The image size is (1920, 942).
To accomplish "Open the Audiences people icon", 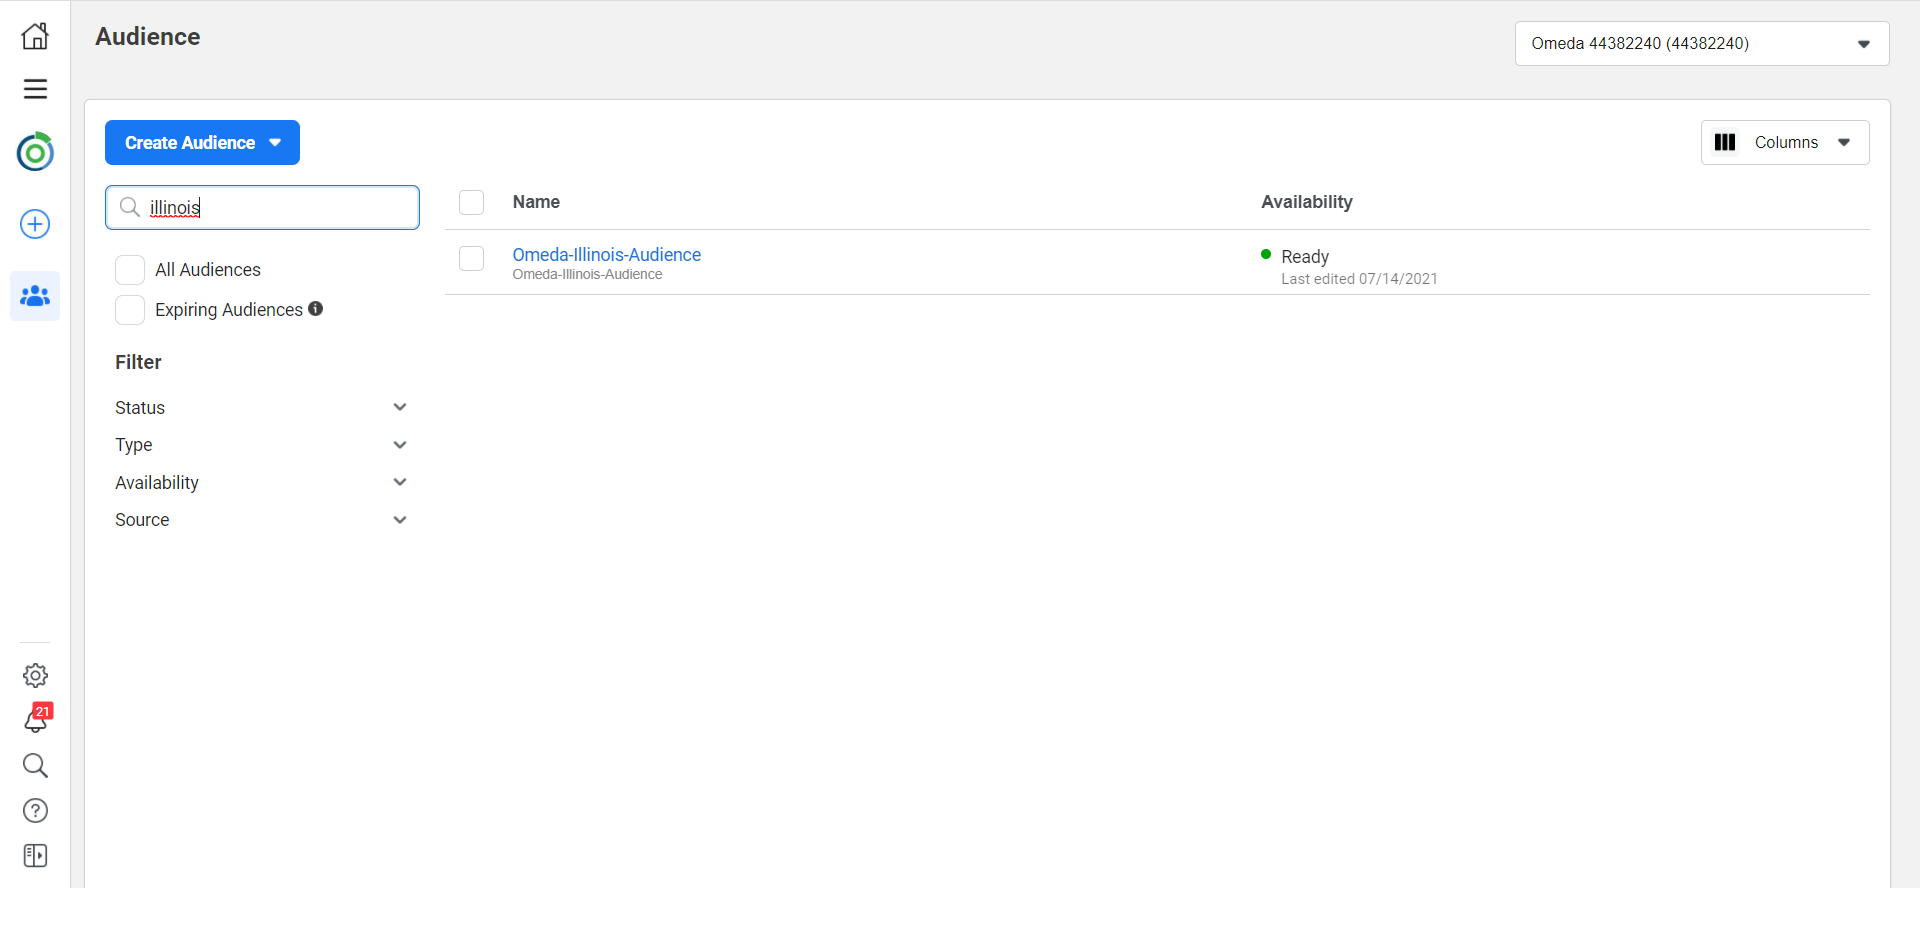I will click(35, 296).
